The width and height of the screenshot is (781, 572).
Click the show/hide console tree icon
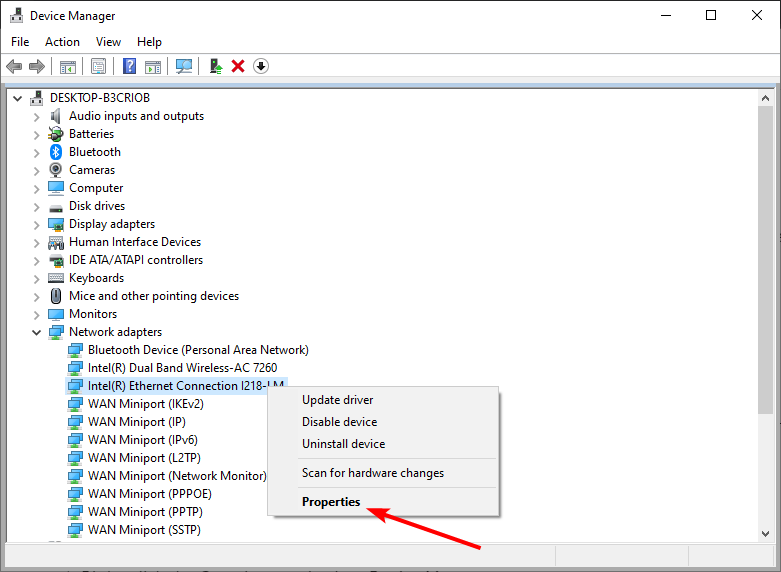(68, 66)
